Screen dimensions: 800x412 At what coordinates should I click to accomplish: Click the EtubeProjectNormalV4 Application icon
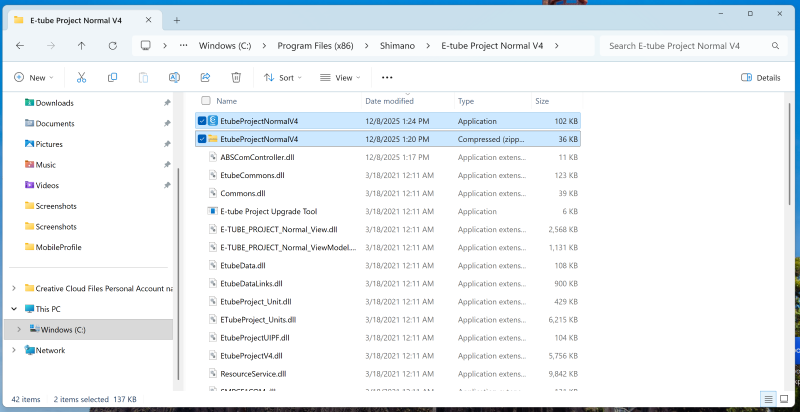(213, 121)
